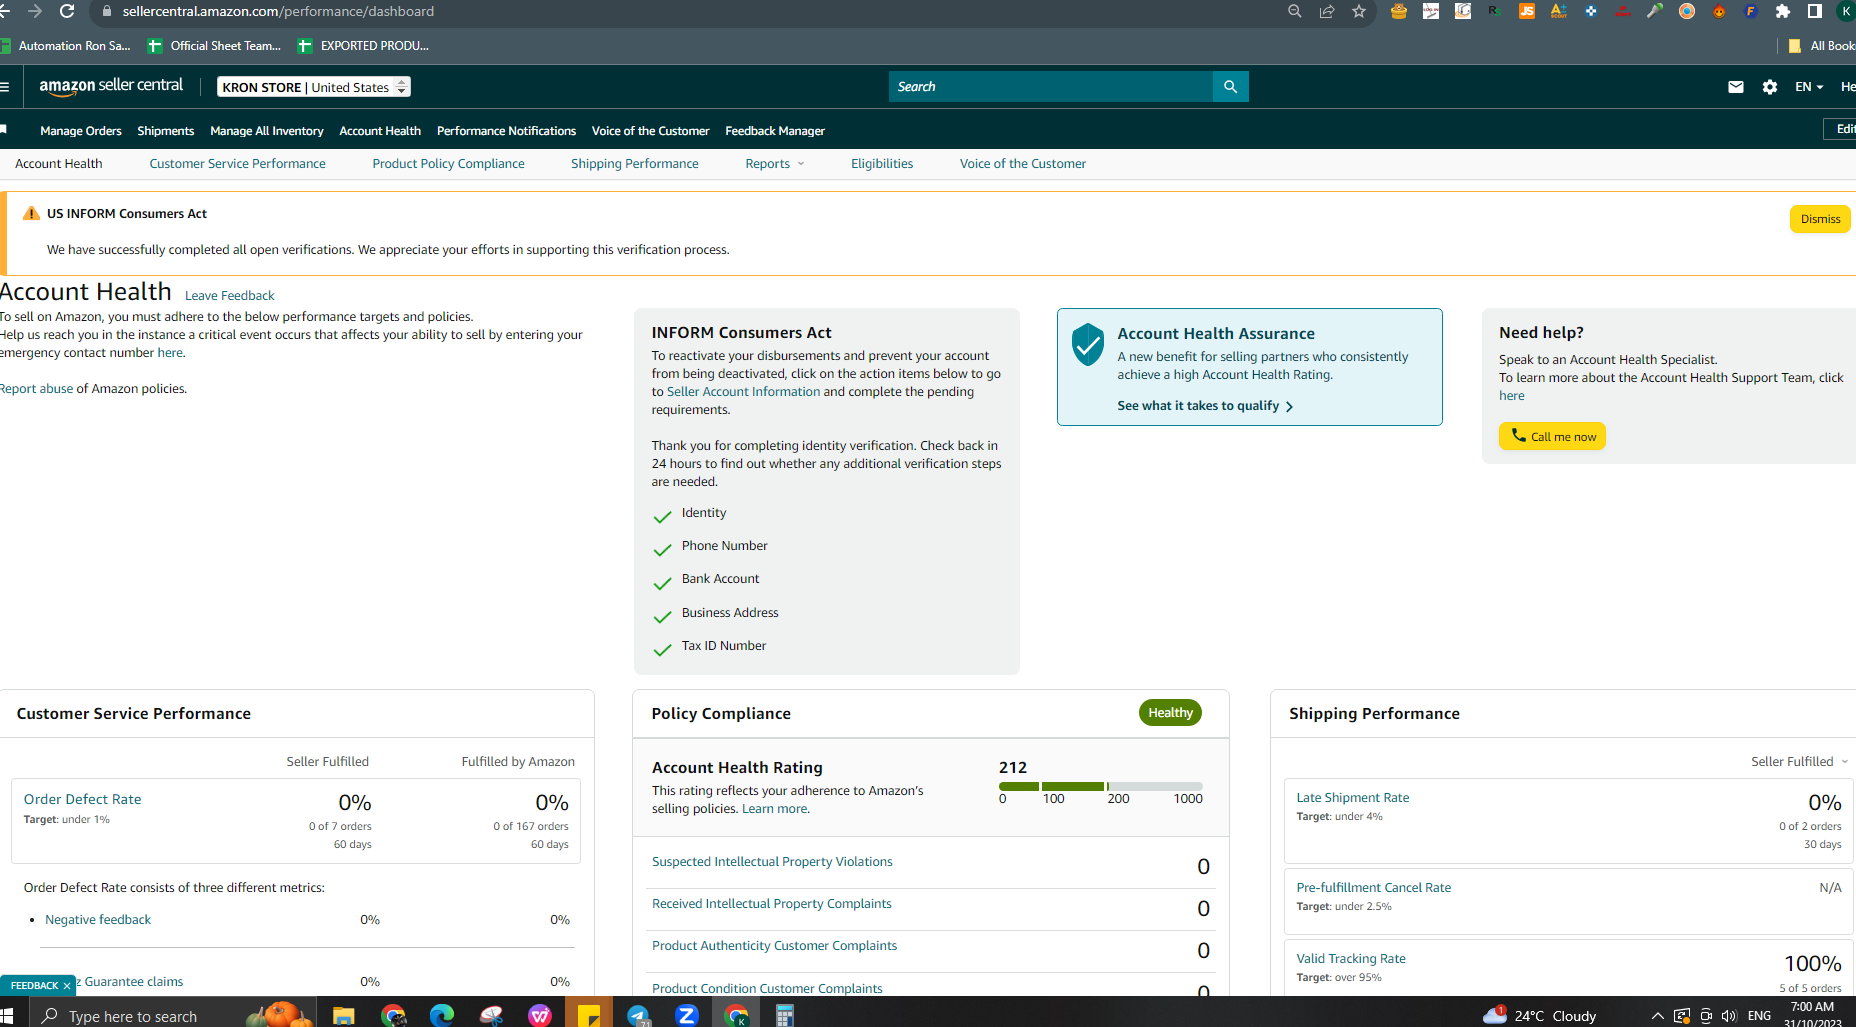Click the Account Health Rating progress bar

pos(1100,786)
